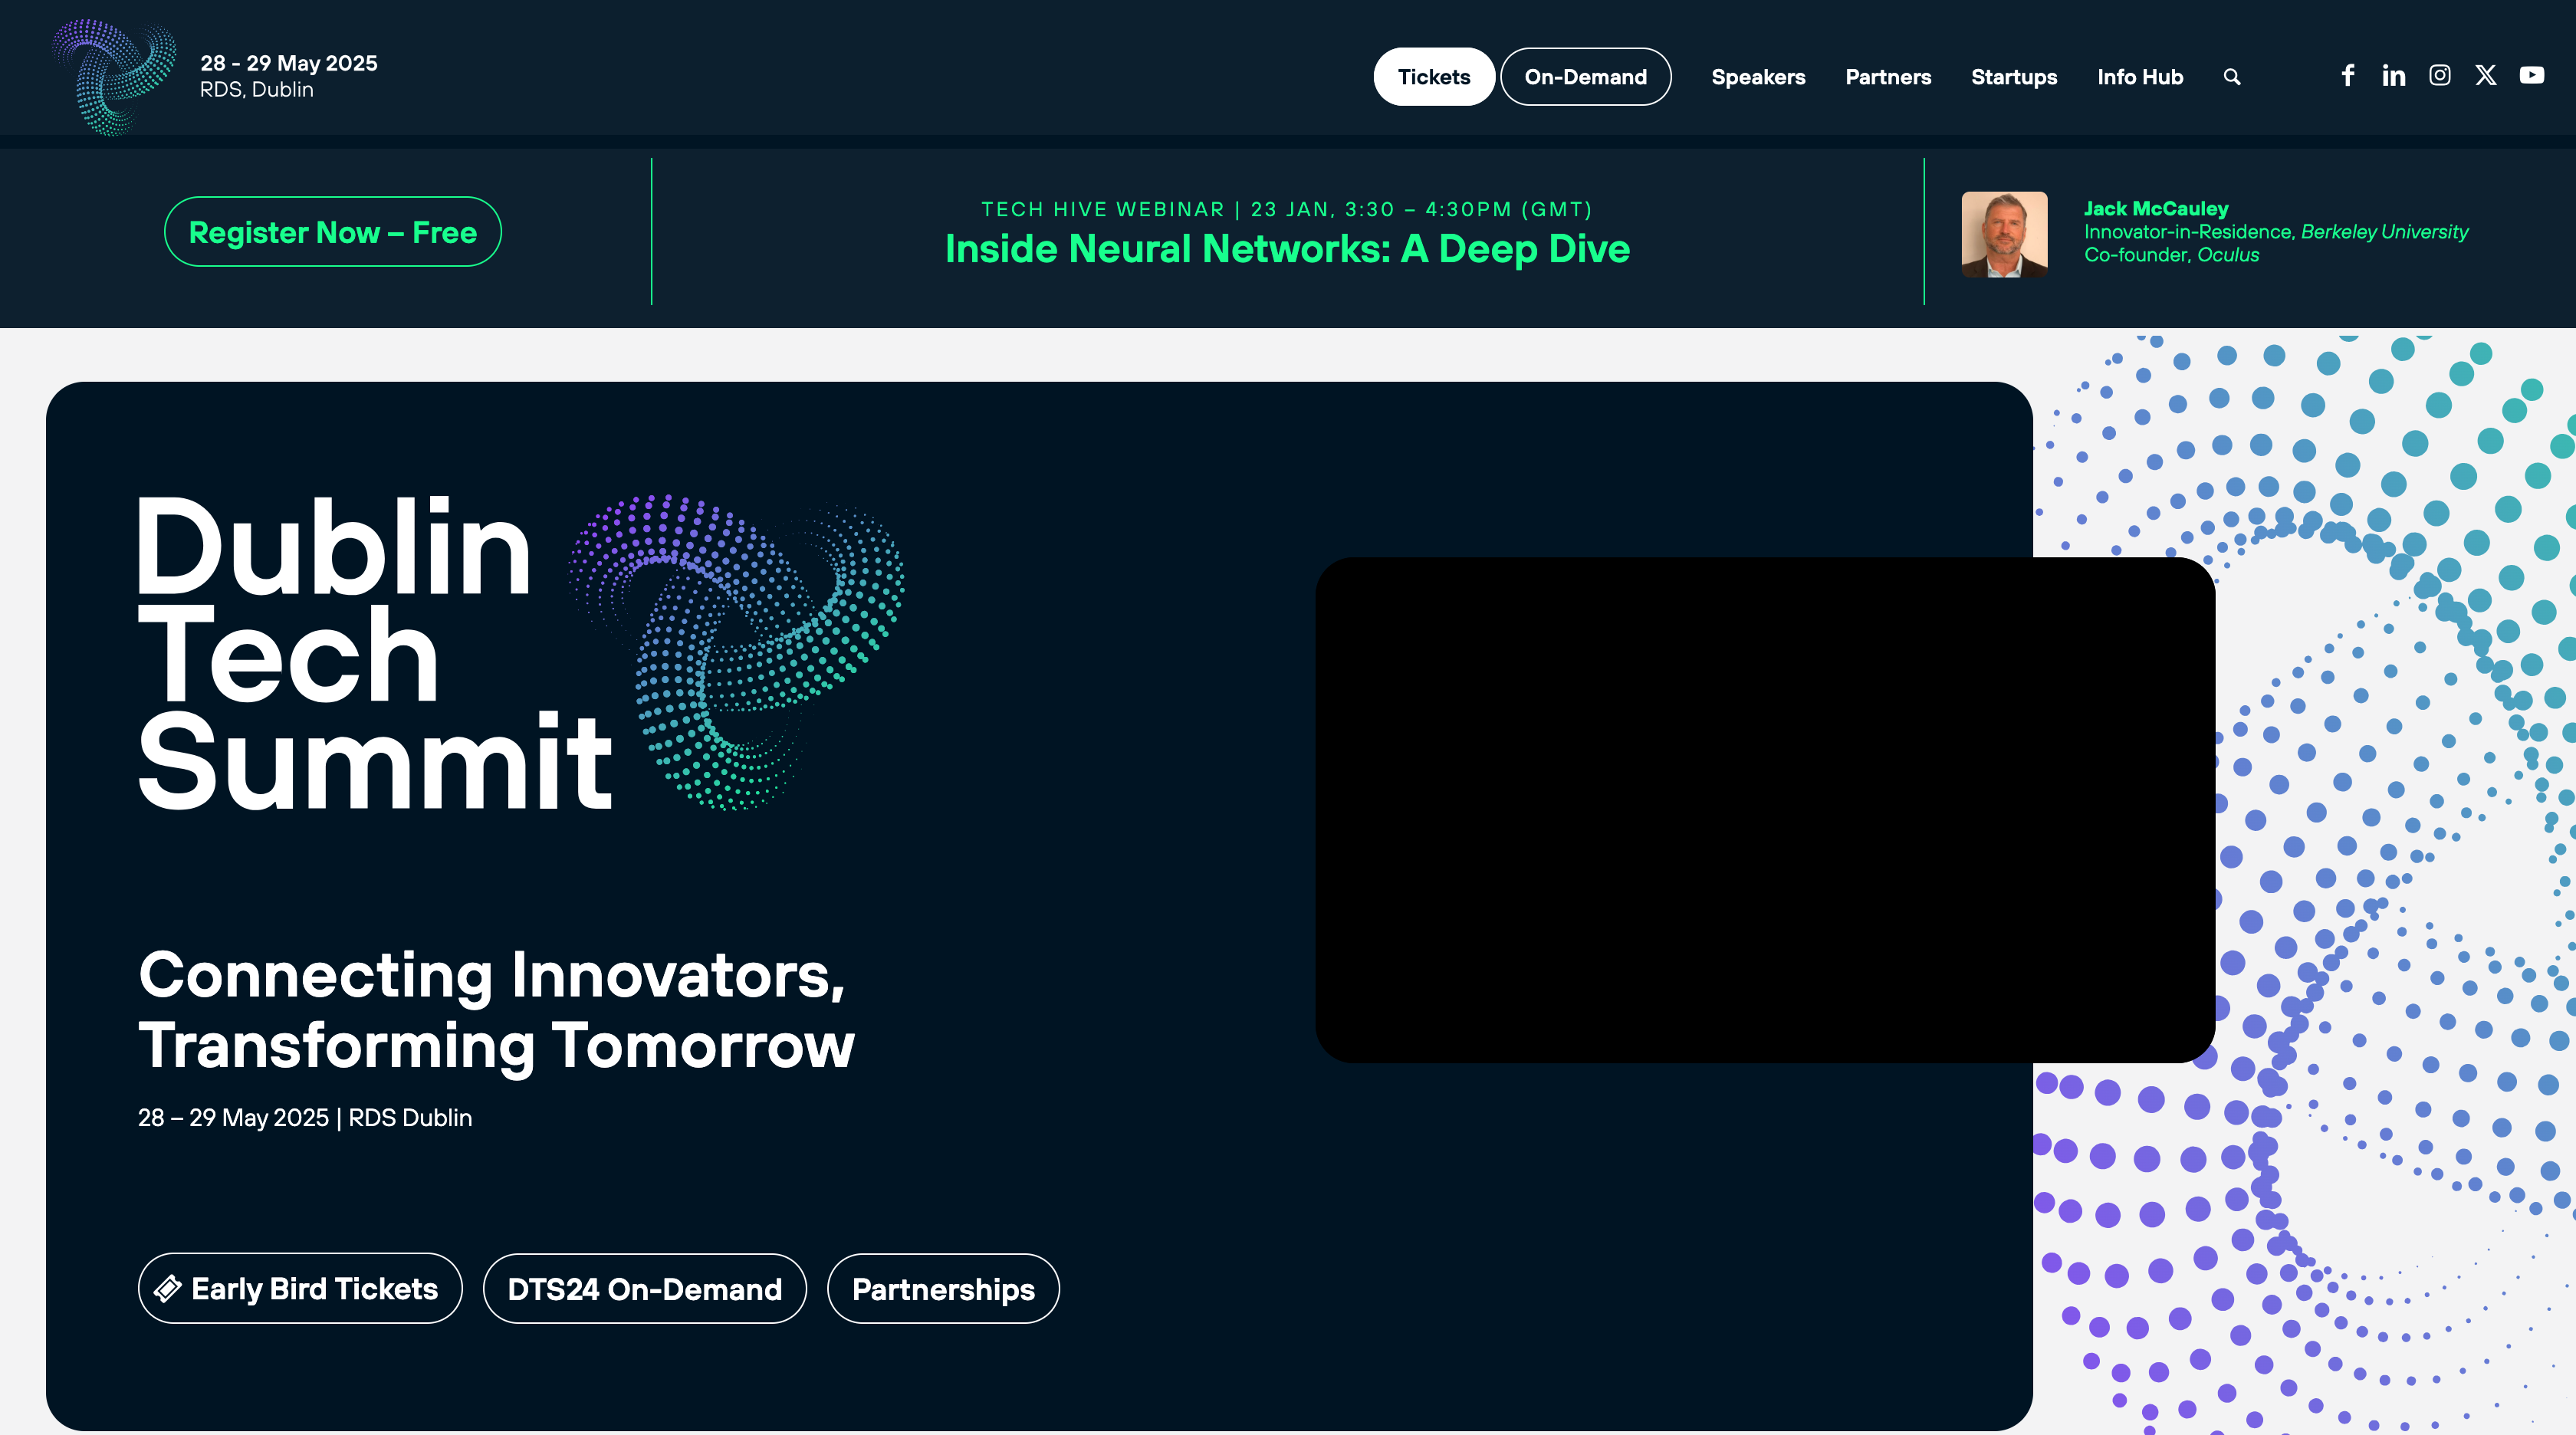This screenshot has height=1435, width=2576.
Task: Open the X (Twitter) icon
Action: [2485, 76]
